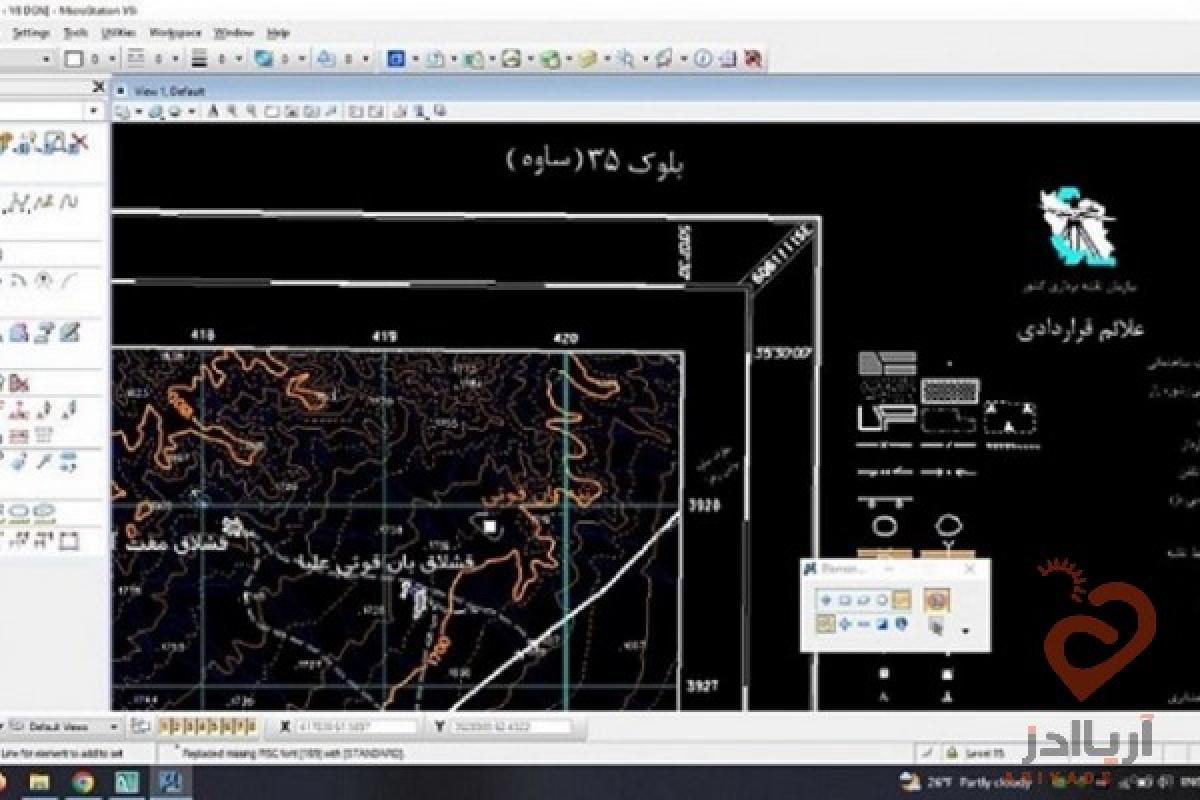The width and height of the screenshot is (1200, 800).
Task: Open the Help menu
Action: coord(278,33)
